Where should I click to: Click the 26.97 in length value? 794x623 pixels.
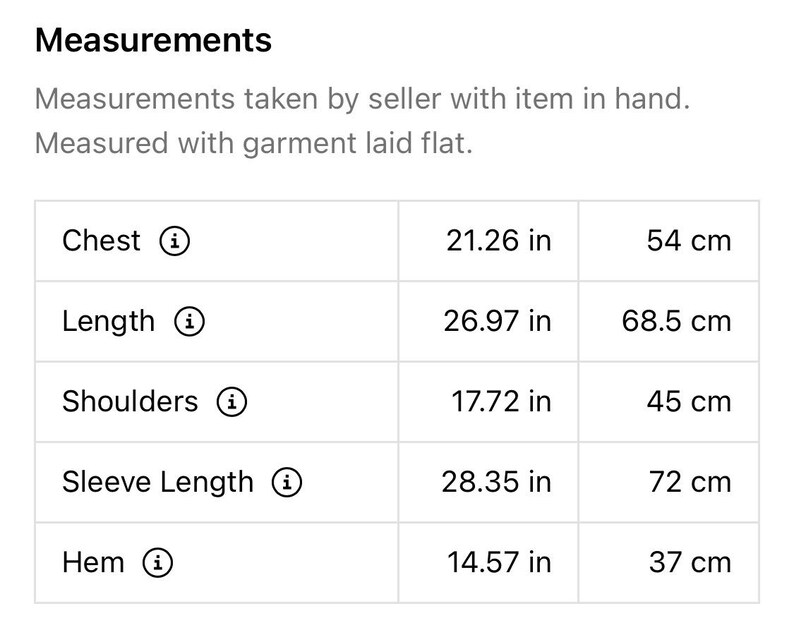(497, 321)
